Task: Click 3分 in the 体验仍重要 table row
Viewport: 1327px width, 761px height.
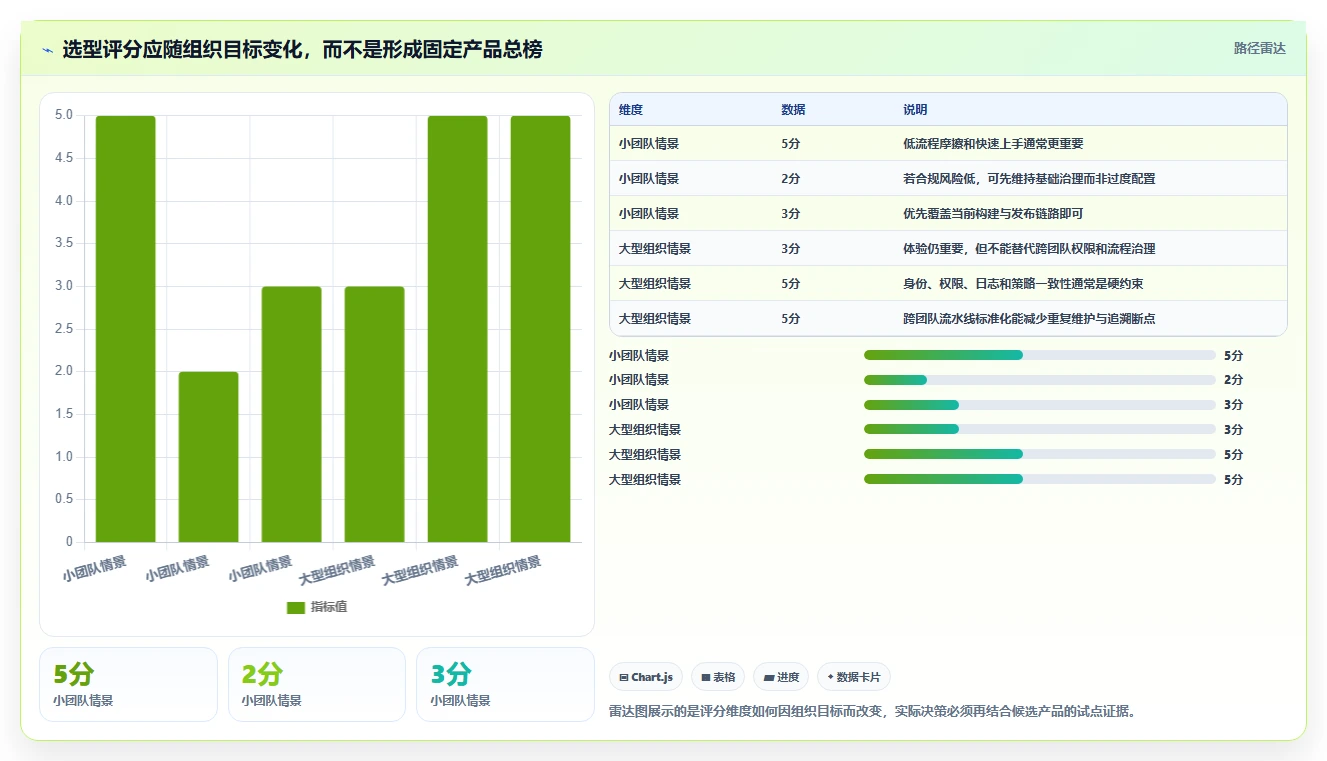Action: click(x=791, y=249)
